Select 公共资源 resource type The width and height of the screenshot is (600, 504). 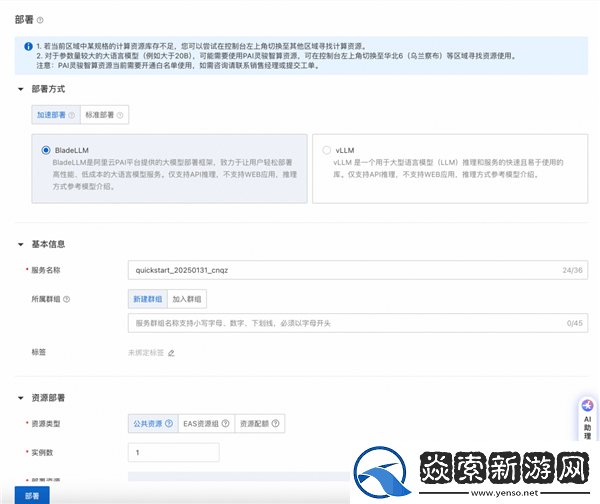[153, 424]
